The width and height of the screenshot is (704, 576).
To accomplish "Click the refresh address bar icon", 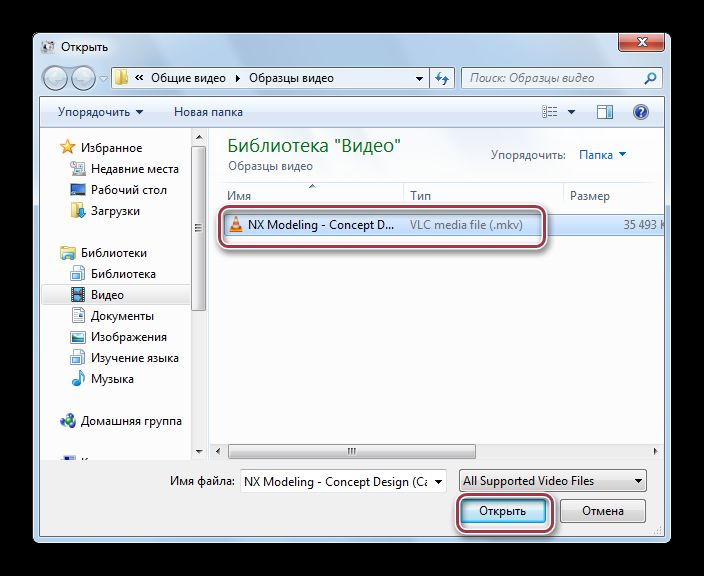I will pyautogui.click(x=444, y=78).
